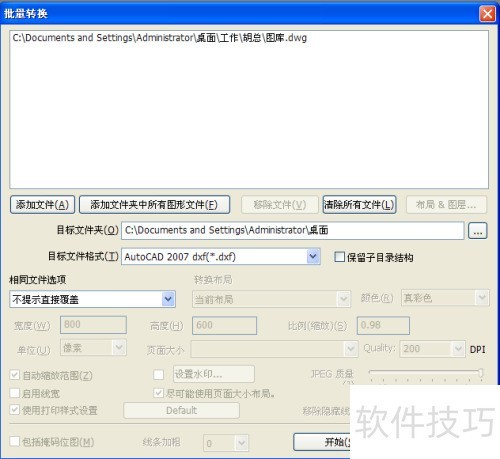
Task: Open the 目标文件格式 dropdown
Action: [x=221, y=257]
